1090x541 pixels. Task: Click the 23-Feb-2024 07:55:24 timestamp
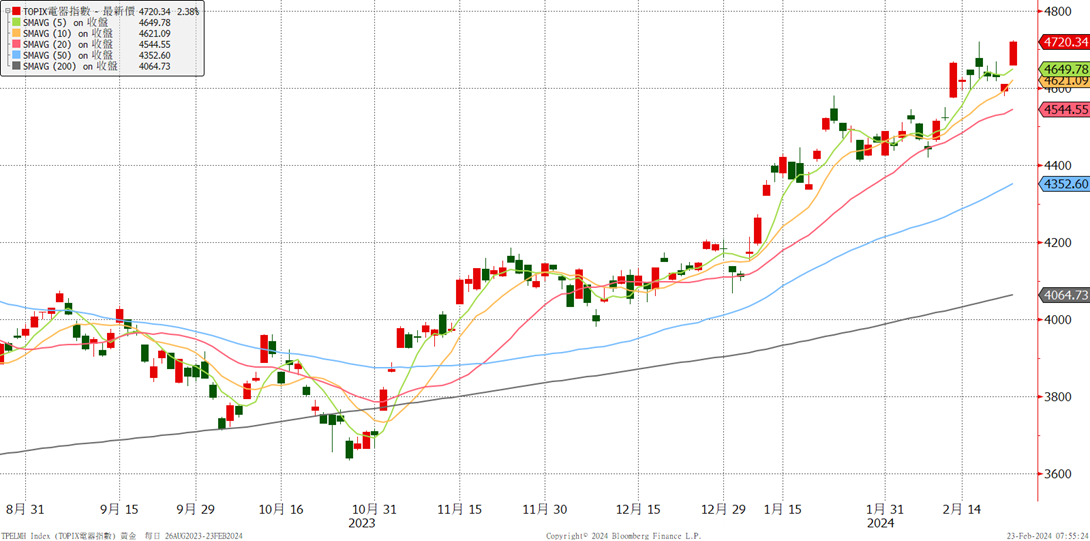(1048, 535)
